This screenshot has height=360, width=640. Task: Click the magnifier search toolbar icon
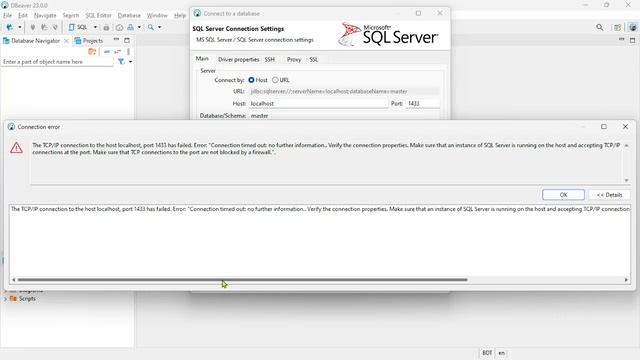pyautogui.click(x=151, y=27)
